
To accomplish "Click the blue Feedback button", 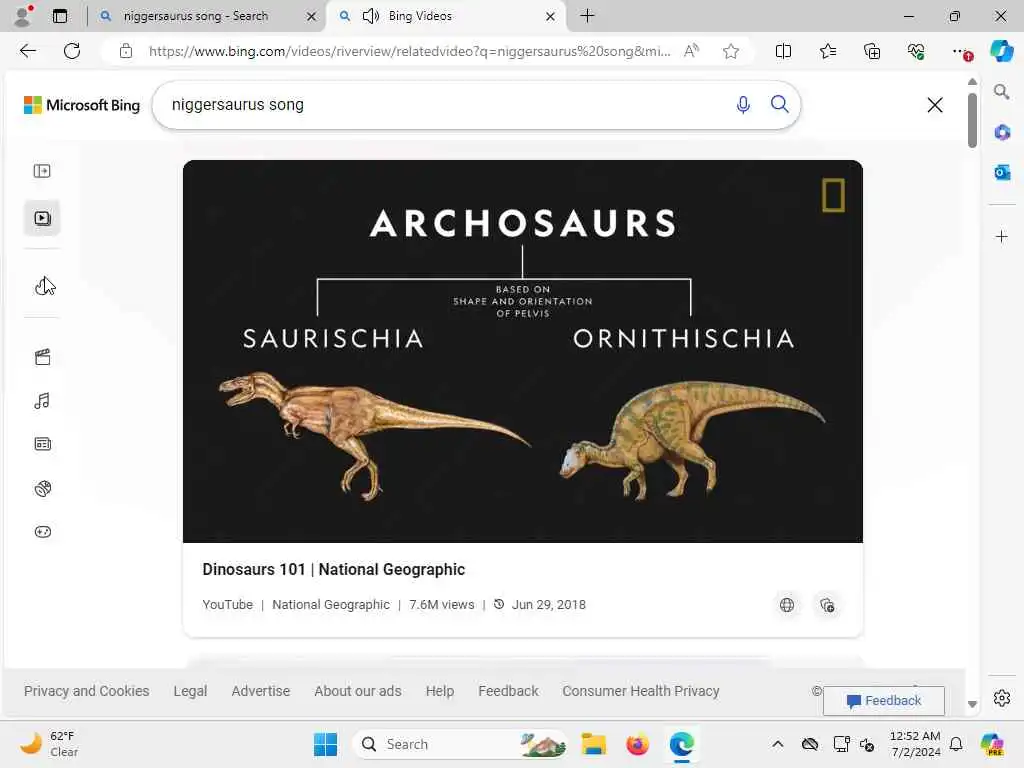I will (884, 701).
